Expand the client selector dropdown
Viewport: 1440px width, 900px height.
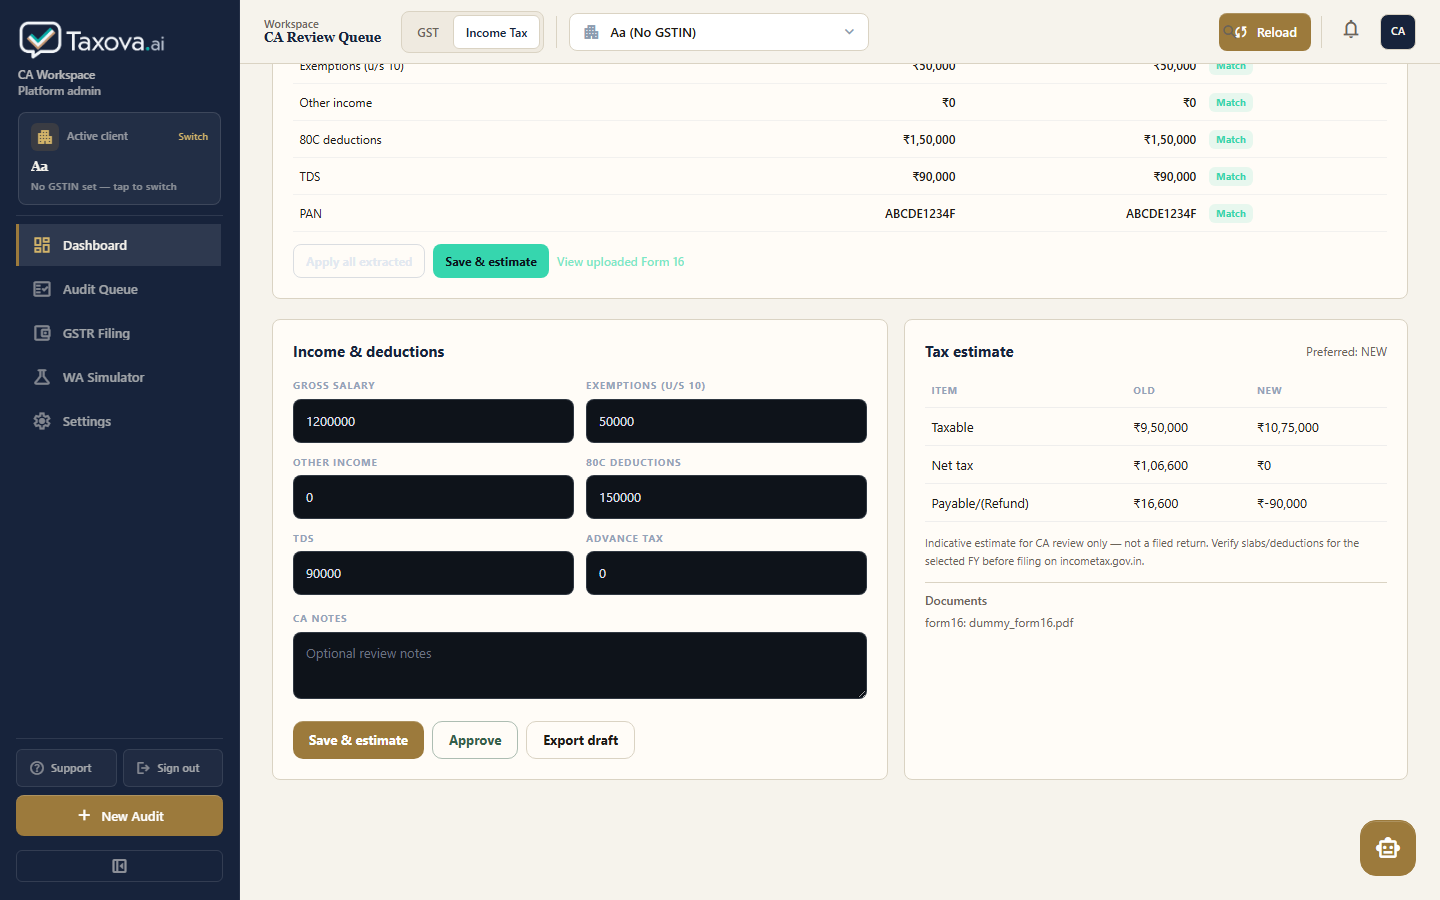tap(718, 32)
